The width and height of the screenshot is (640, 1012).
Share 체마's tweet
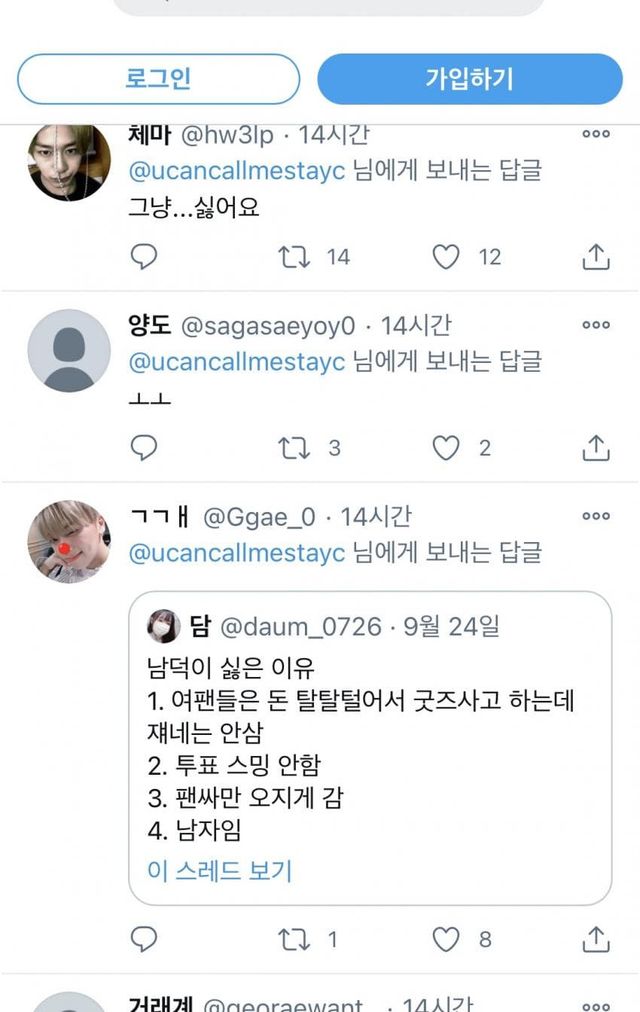596,257
